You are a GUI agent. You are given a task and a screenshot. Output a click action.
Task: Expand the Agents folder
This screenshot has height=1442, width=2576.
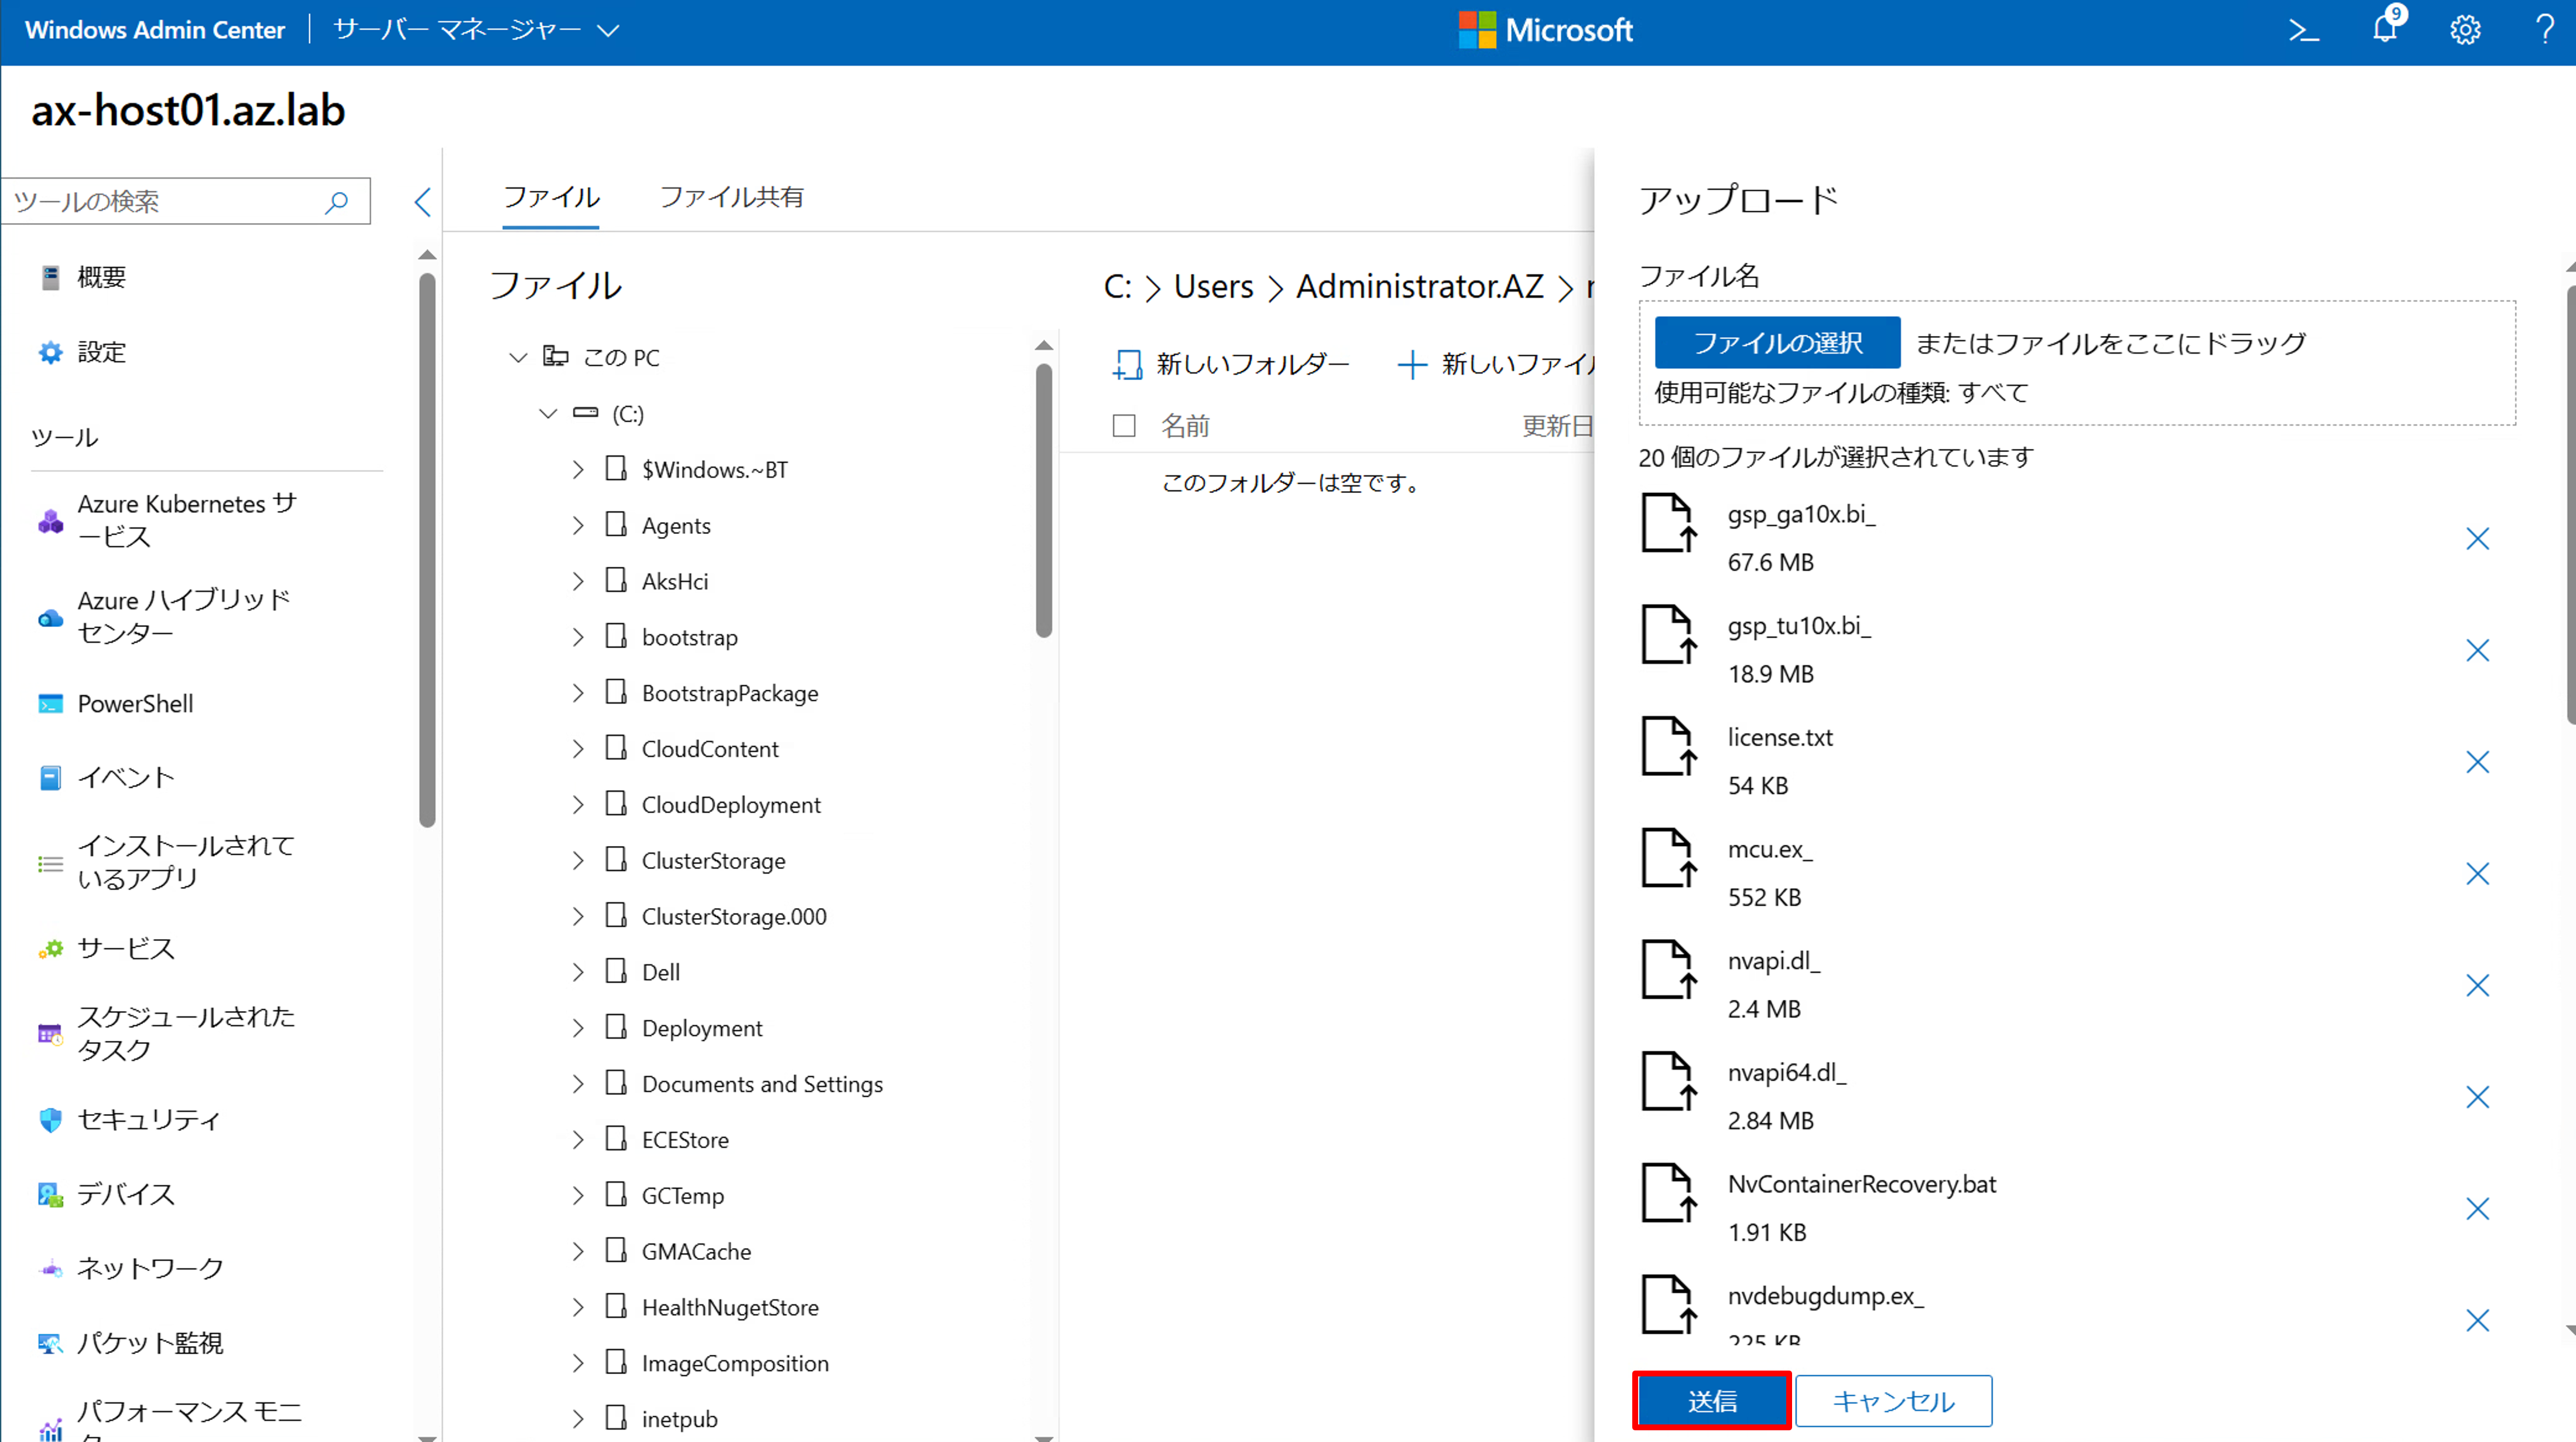click(578, 525)
